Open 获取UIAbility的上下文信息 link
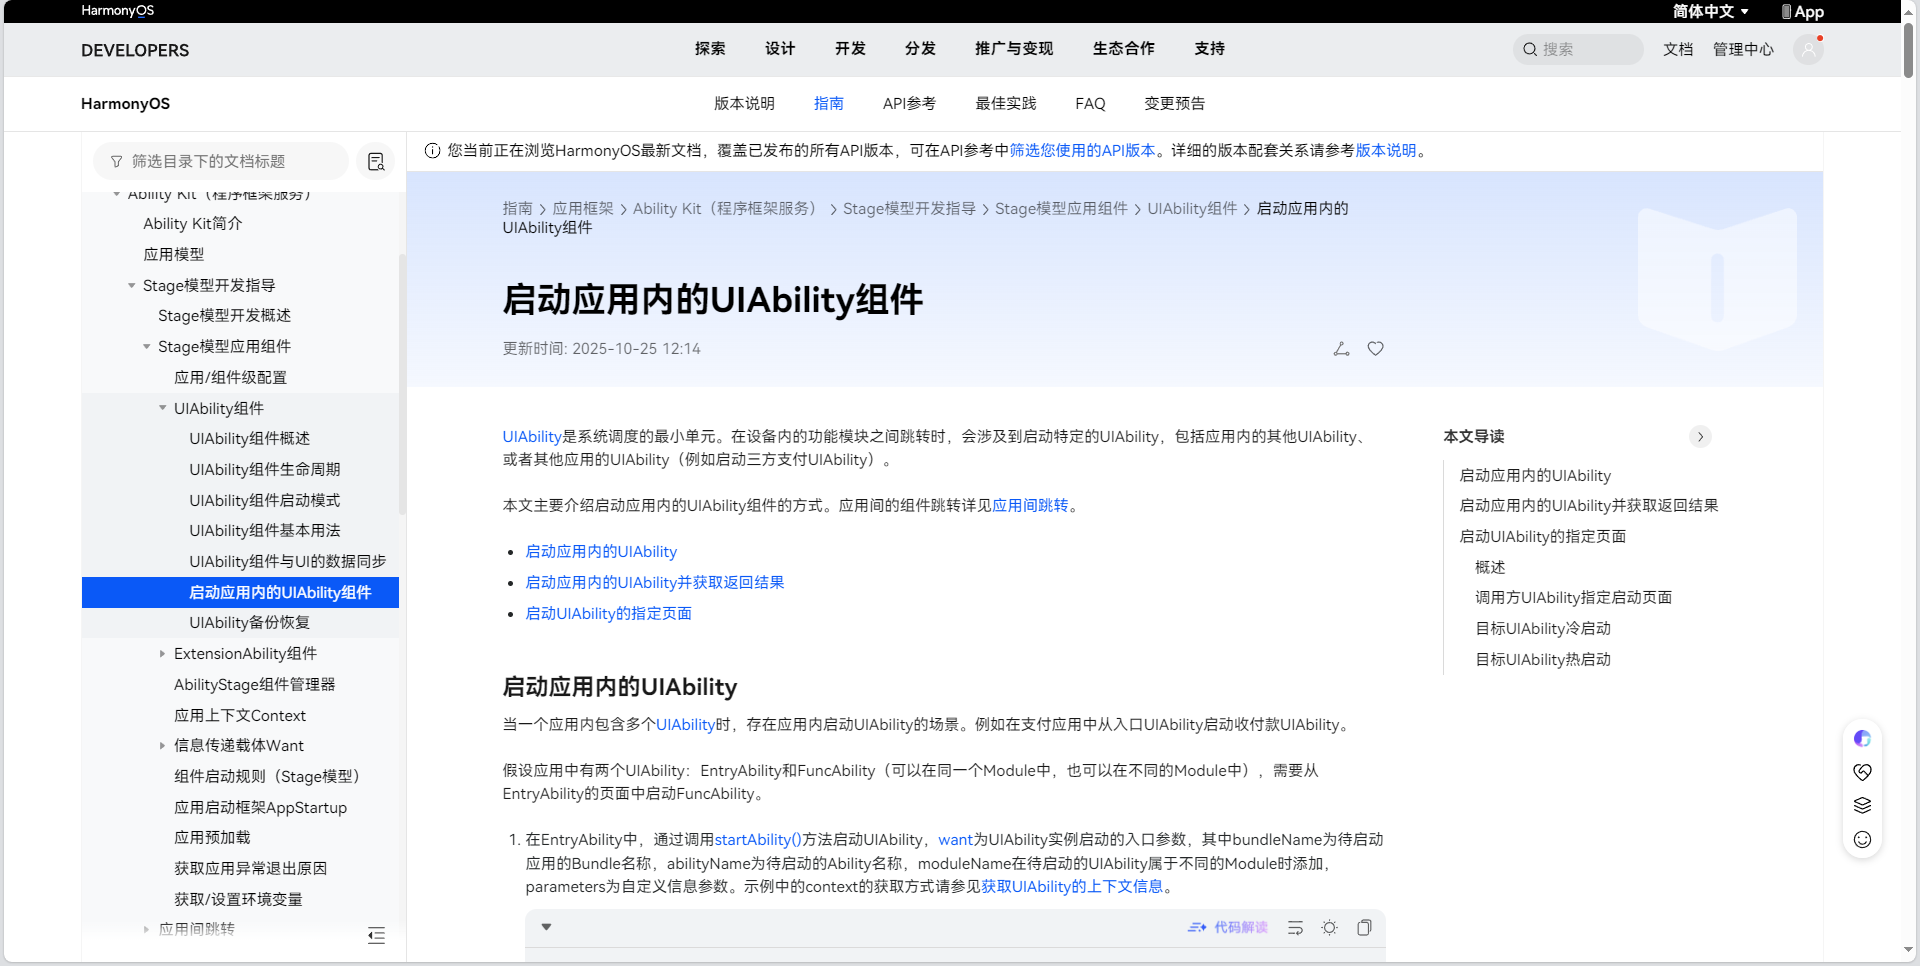1920x966 pixels. (1072, 887)
